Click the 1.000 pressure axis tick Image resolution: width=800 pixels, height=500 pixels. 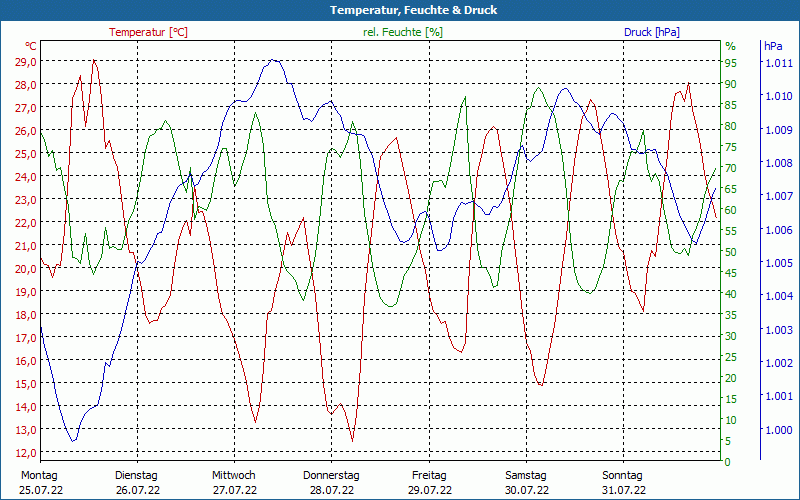pos(777,430)
